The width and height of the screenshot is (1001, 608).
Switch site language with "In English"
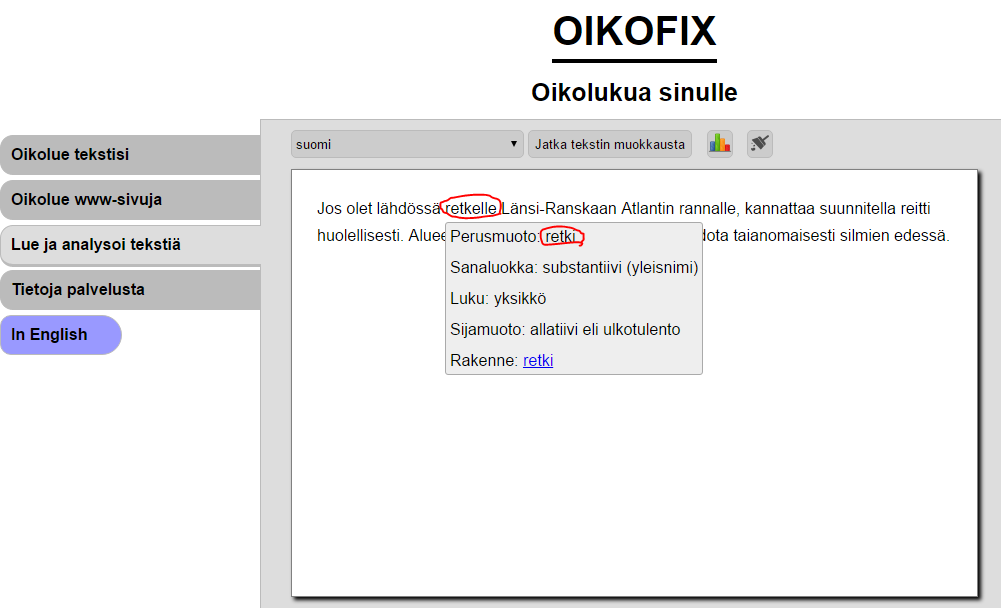pos(51,334)
